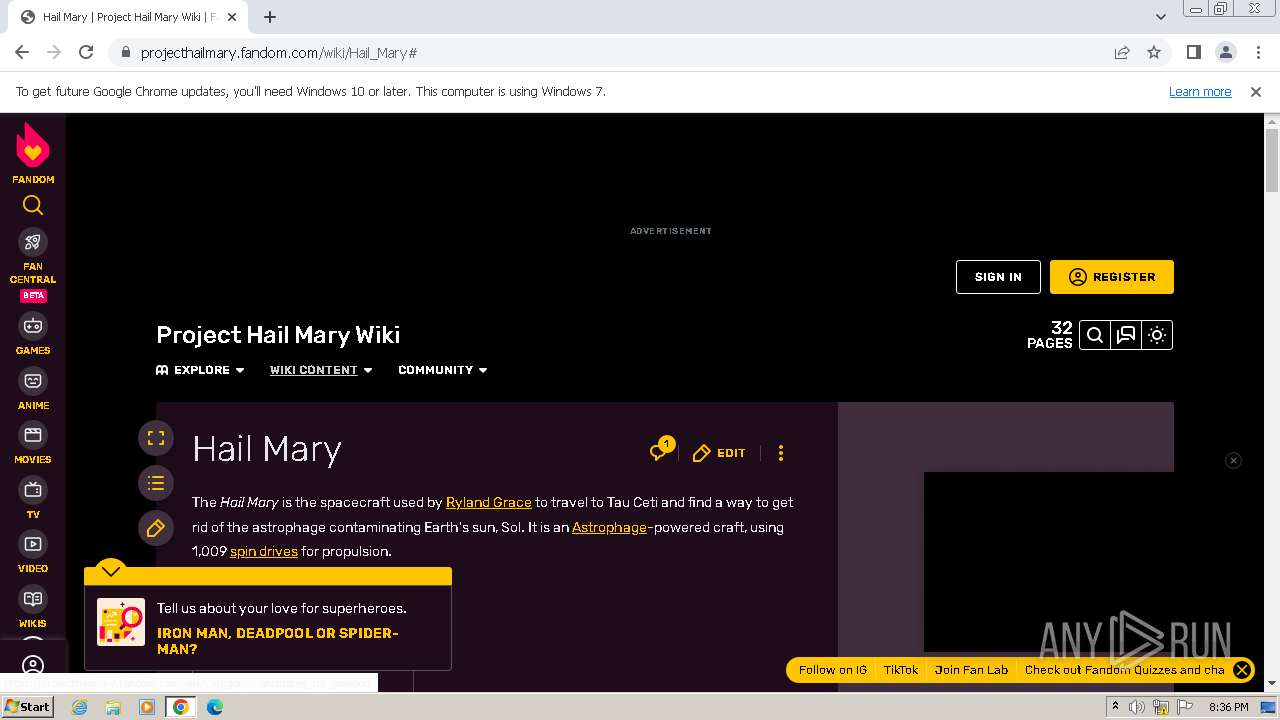Screen dimensions: 1280x720
Task: Close the Hail Mary tab
Action: (232, 17)
